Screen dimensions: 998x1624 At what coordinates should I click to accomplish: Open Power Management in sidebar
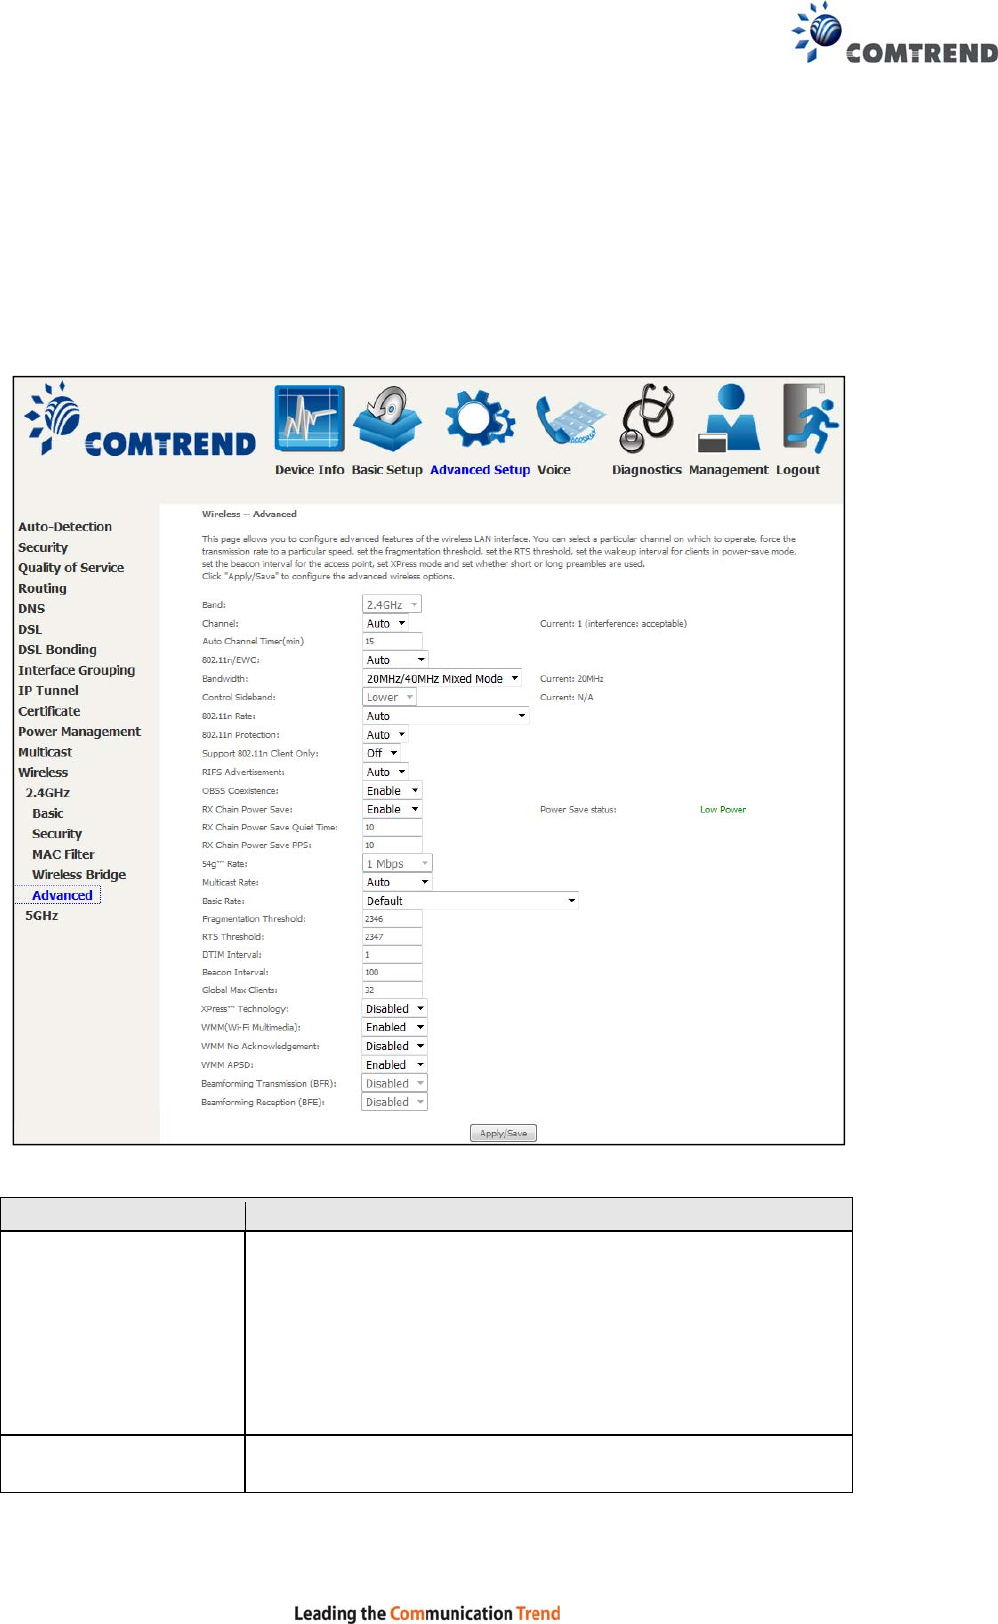tap(79, 732)
